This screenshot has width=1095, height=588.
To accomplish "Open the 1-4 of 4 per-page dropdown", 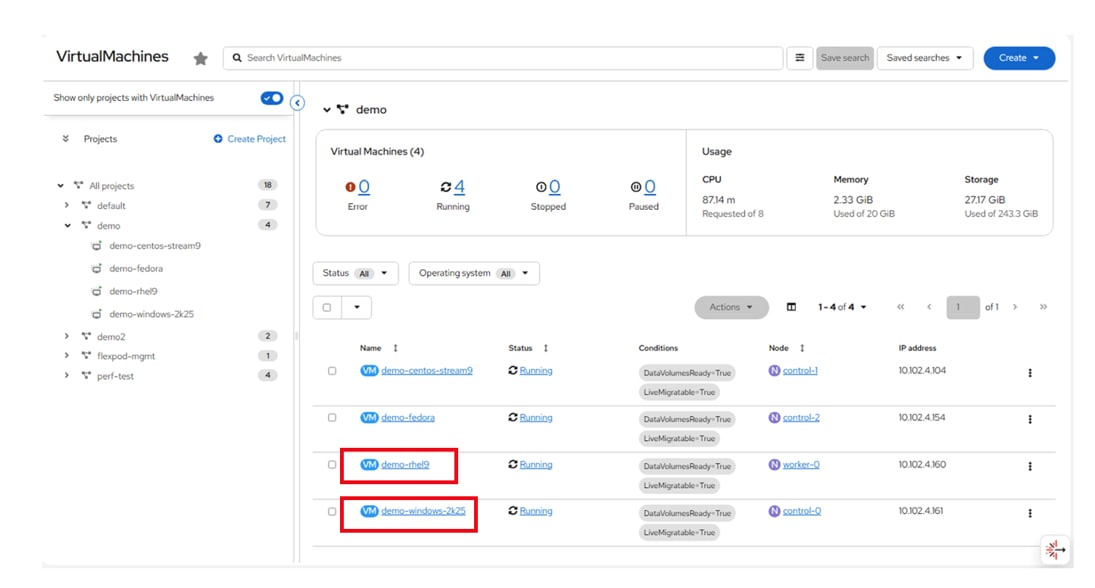I will [842, 307].
